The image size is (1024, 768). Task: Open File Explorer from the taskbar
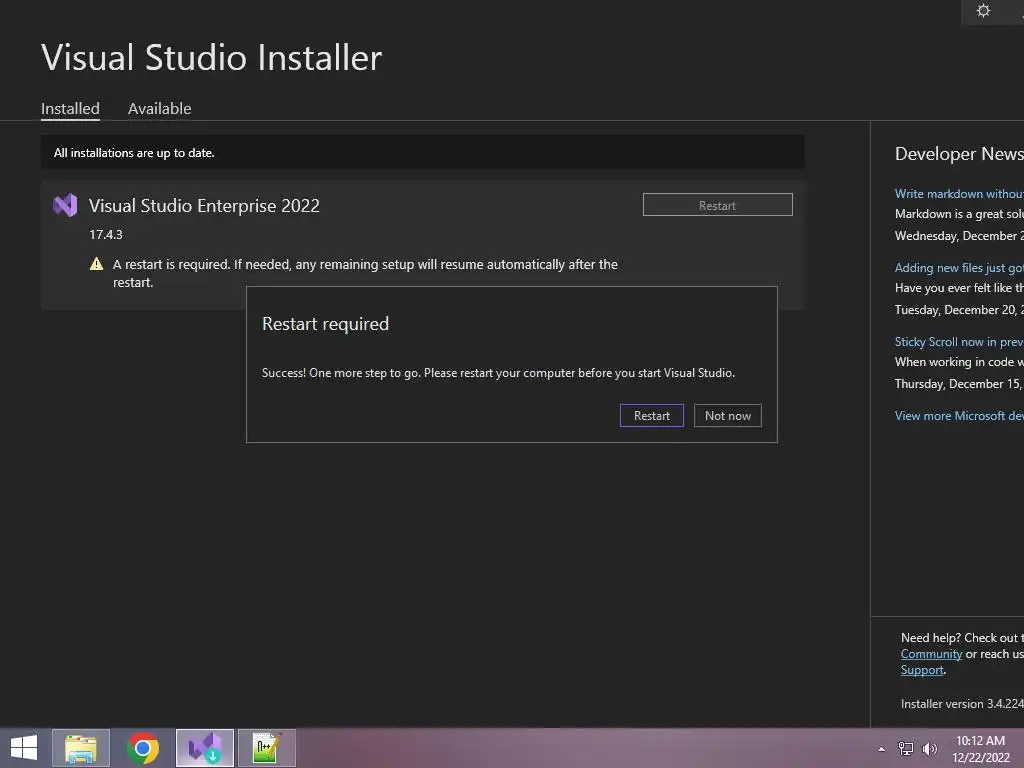pos(81,748)
